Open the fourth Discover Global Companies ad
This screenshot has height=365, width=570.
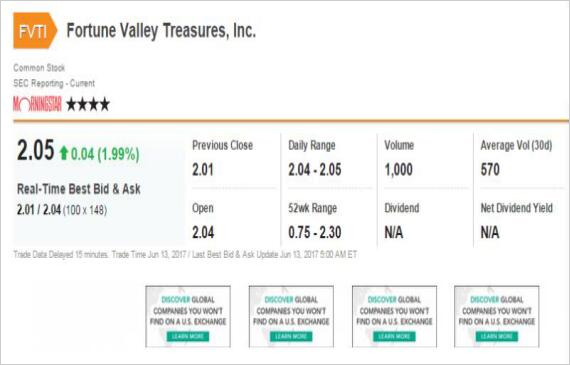(x=497, y=316)
